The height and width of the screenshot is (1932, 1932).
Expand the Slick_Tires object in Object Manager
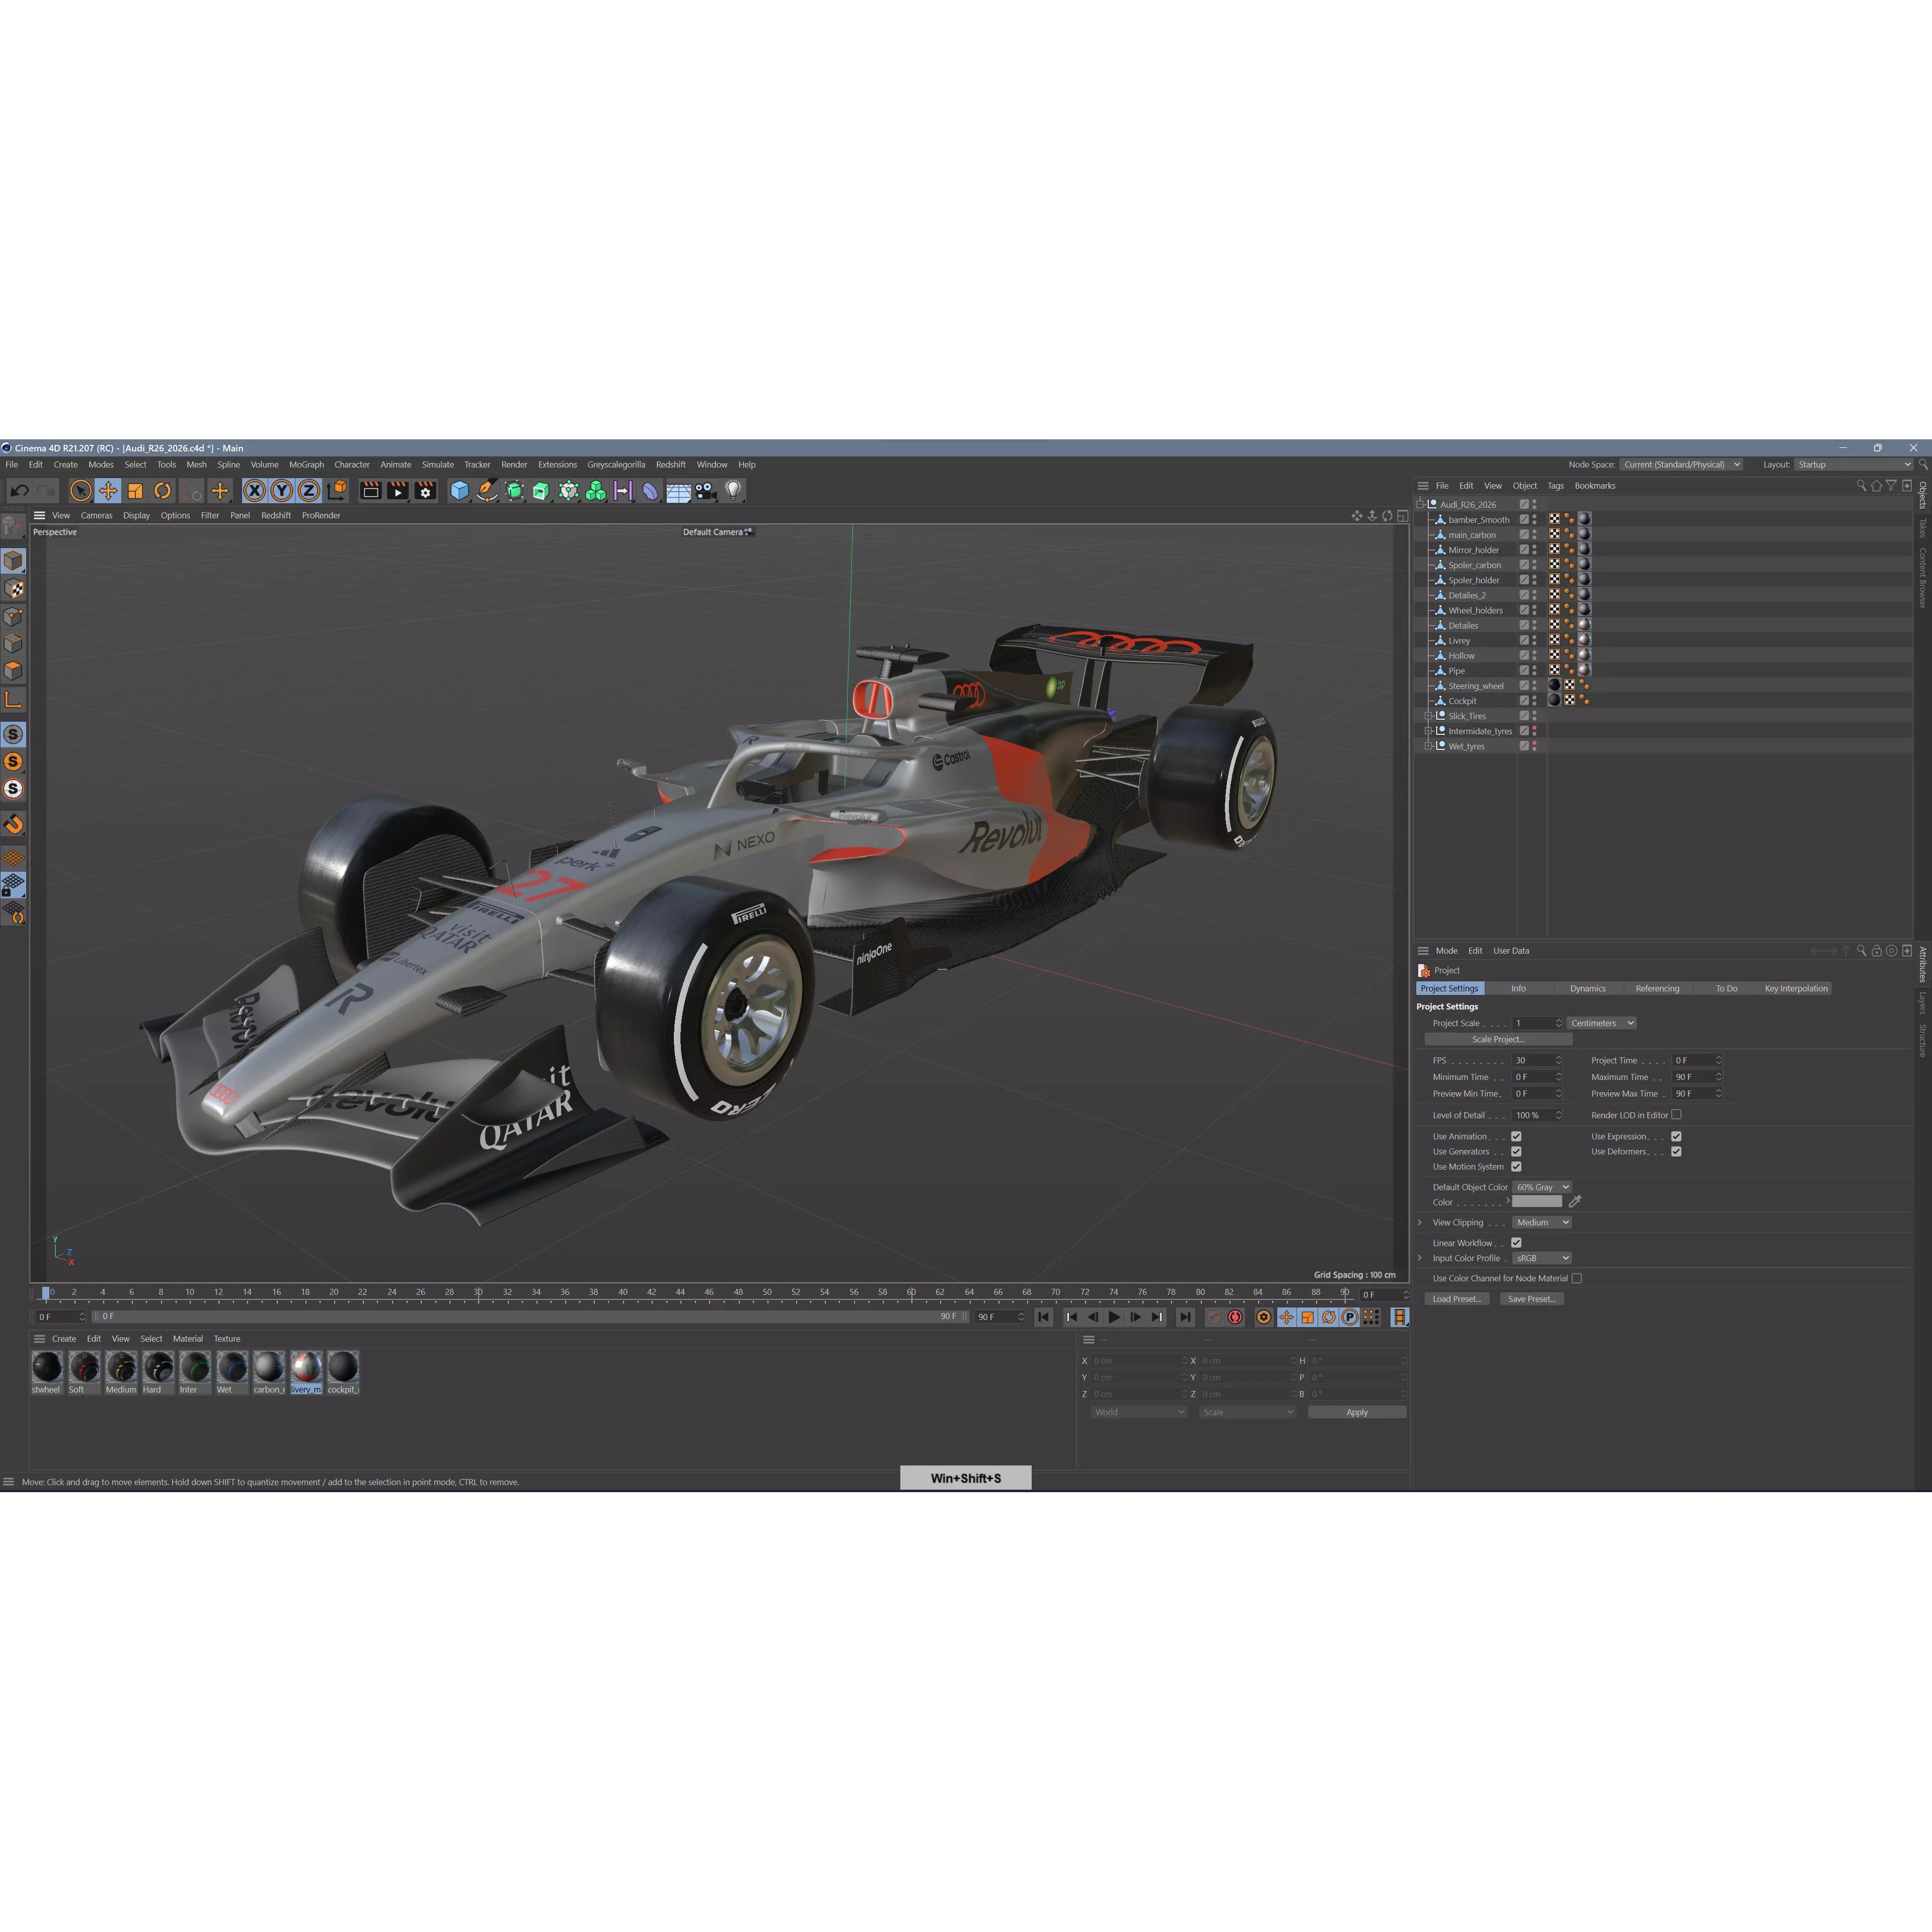pyautogui.click(x=1429, y=716)
